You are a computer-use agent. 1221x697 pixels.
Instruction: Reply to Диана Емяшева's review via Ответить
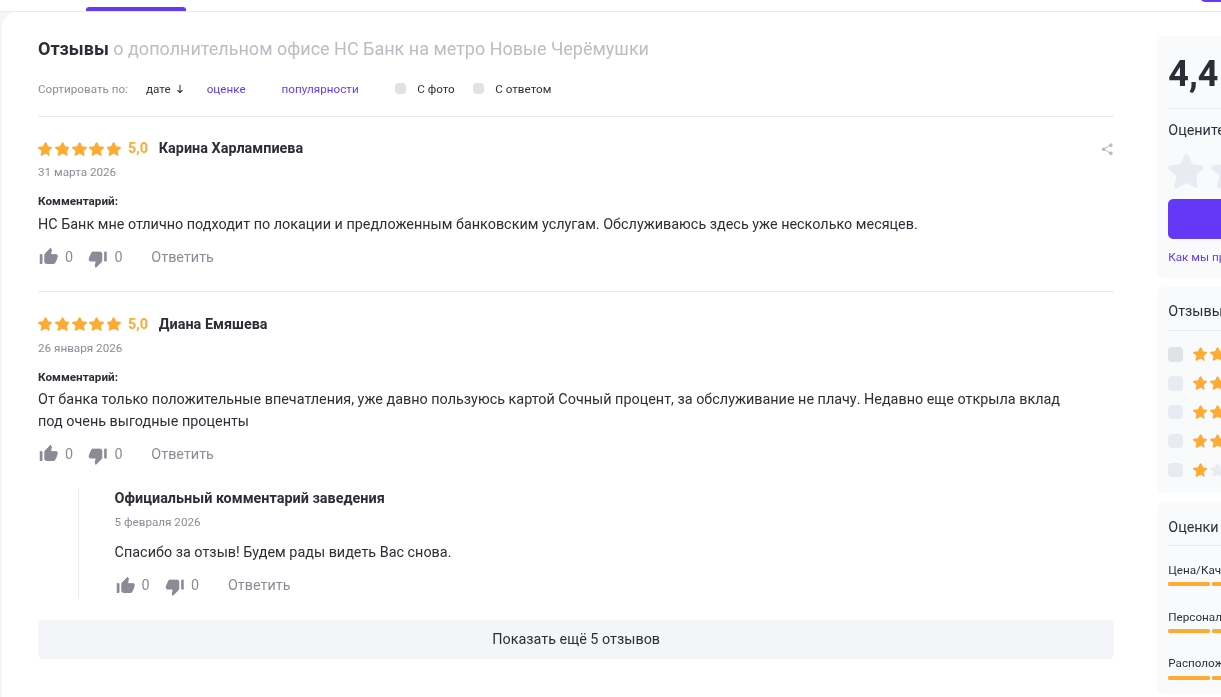pos(182,454)
